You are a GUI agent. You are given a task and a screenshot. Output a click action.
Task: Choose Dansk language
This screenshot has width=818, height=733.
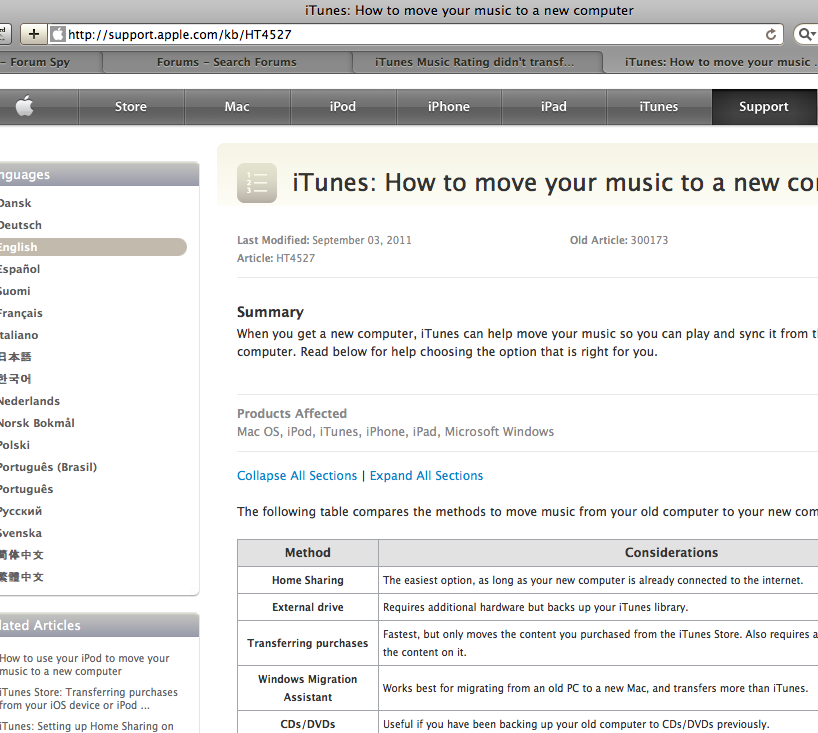15,203
